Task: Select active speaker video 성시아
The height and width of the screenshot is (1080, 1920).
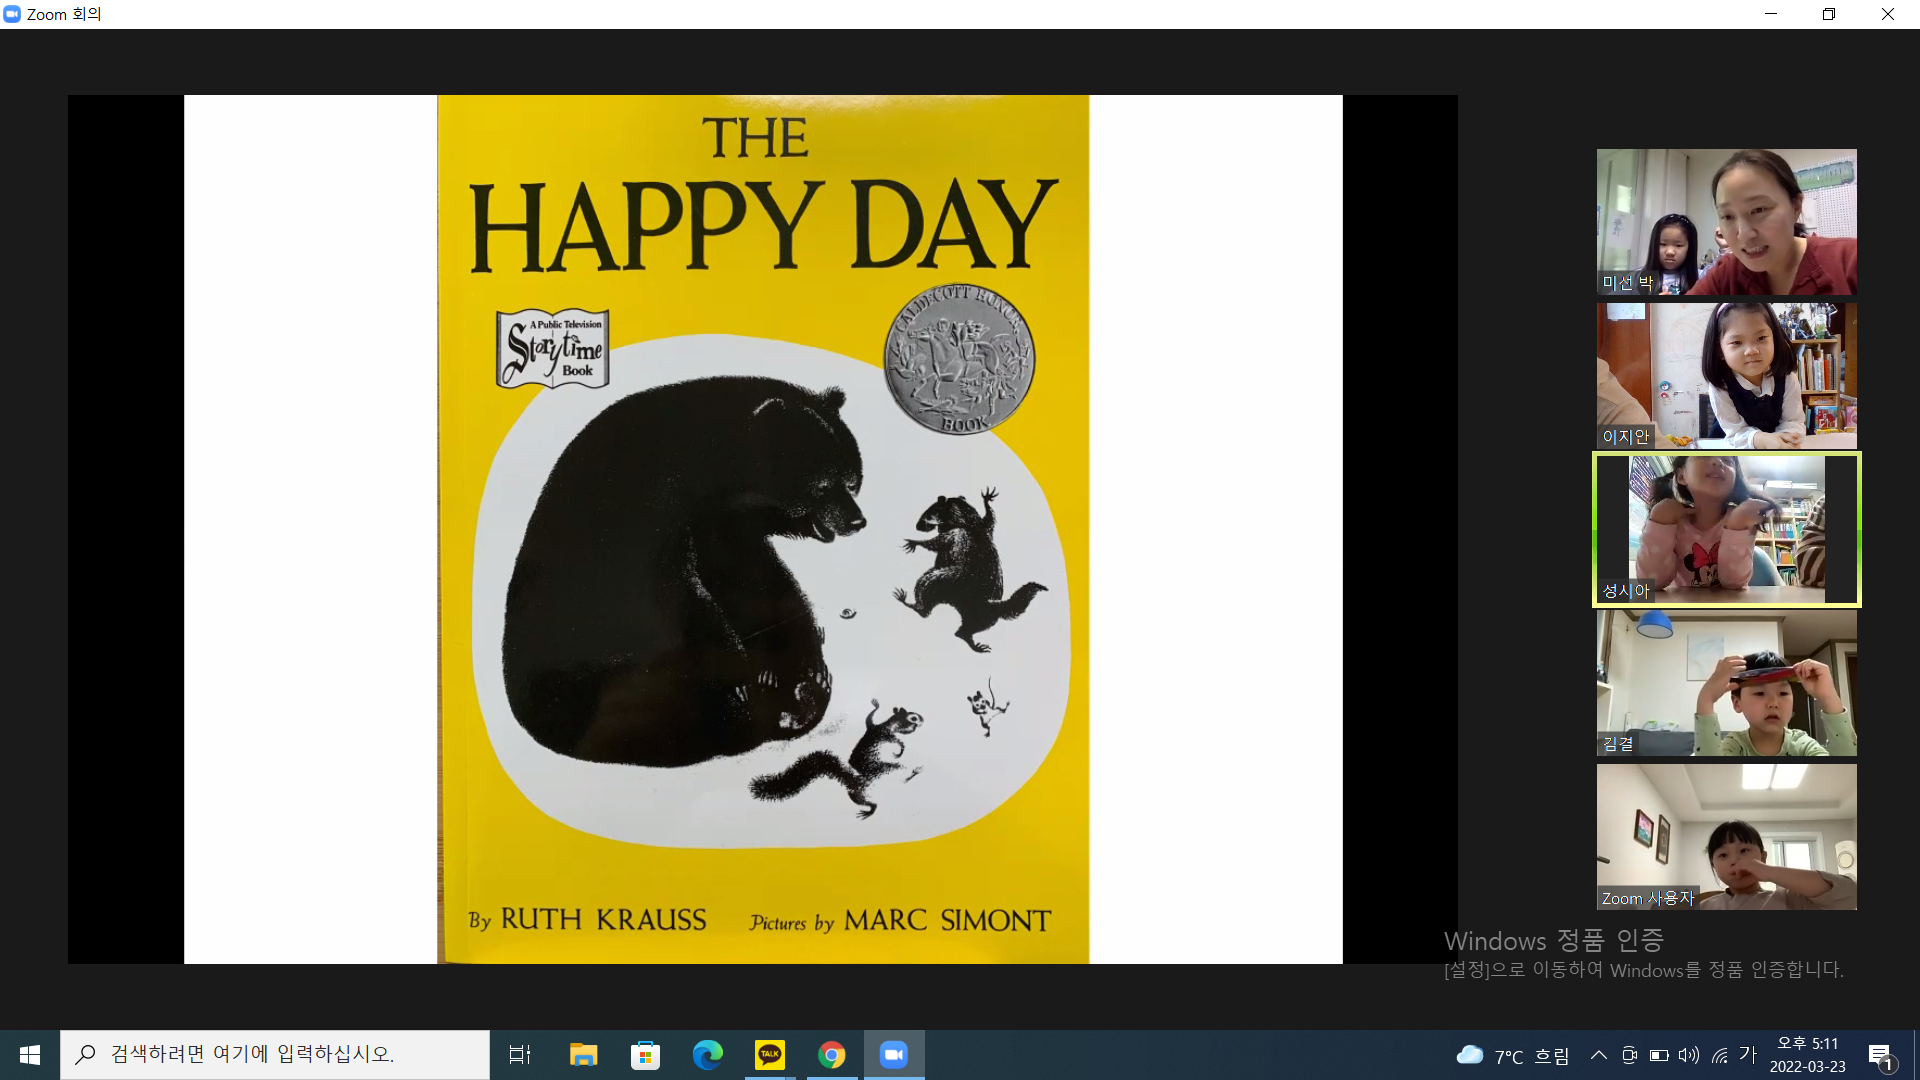Action: (1726, 529)
